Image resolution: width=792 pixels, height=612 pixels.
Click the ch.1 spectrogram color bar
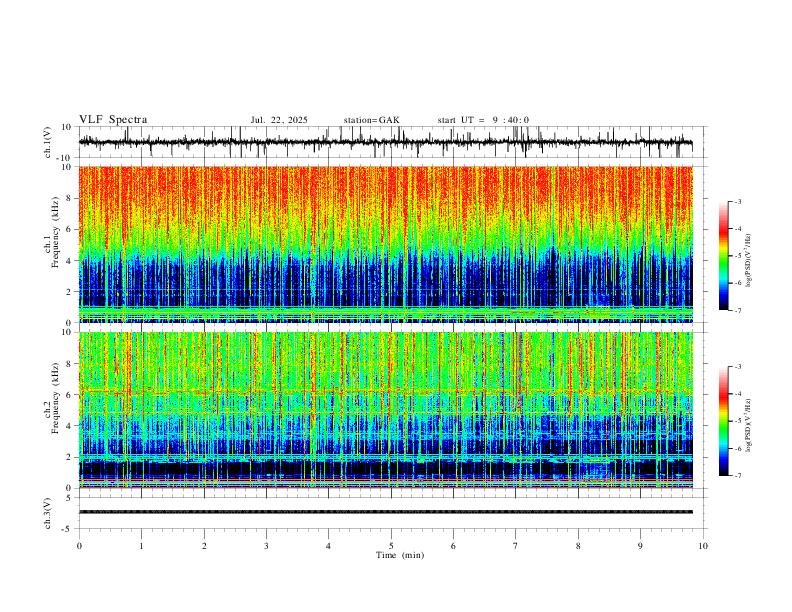(x=723, y=256)
